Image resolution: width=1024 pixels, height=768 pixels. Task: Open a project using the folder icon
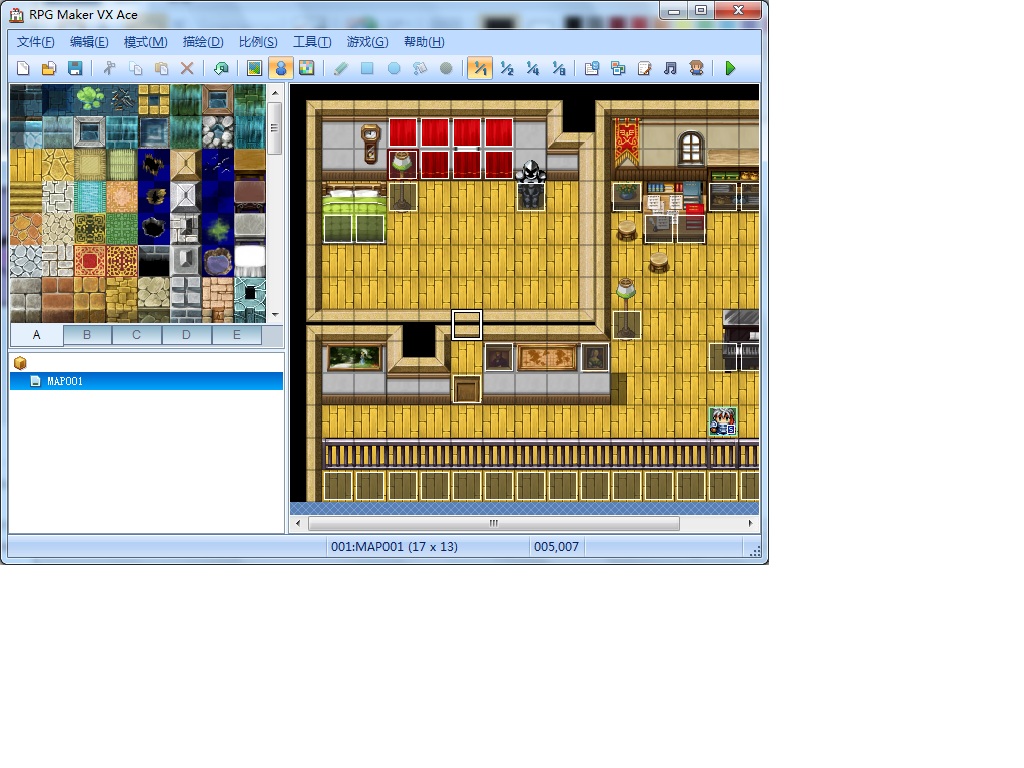49,68
